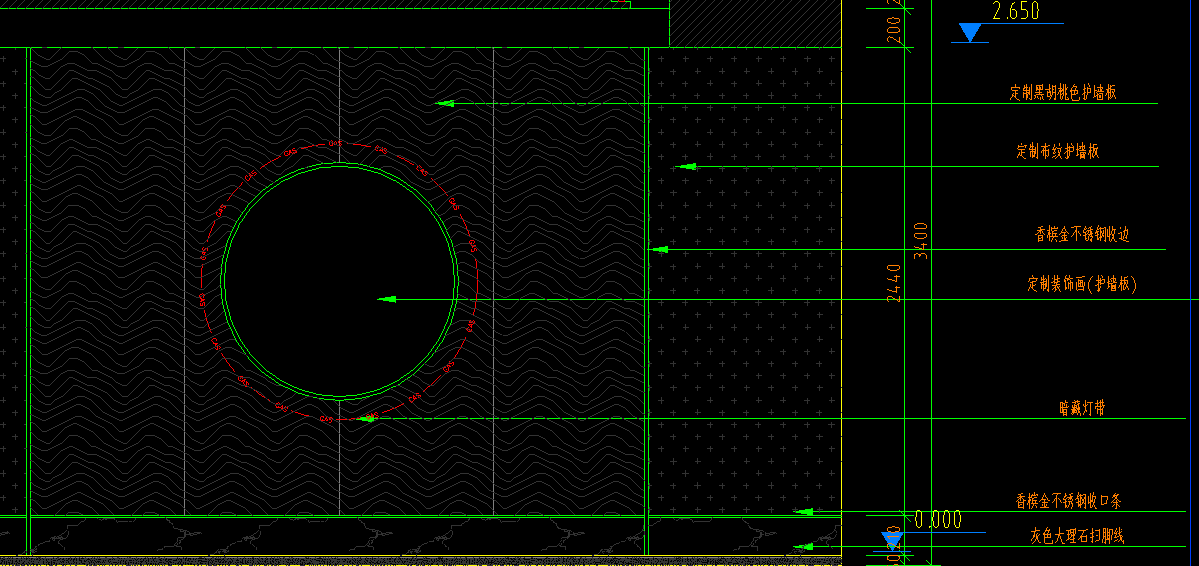Screen dimensions: 1199x566
Task: Click the label 定制布纹护墙板
Action: click(1058, 151)
